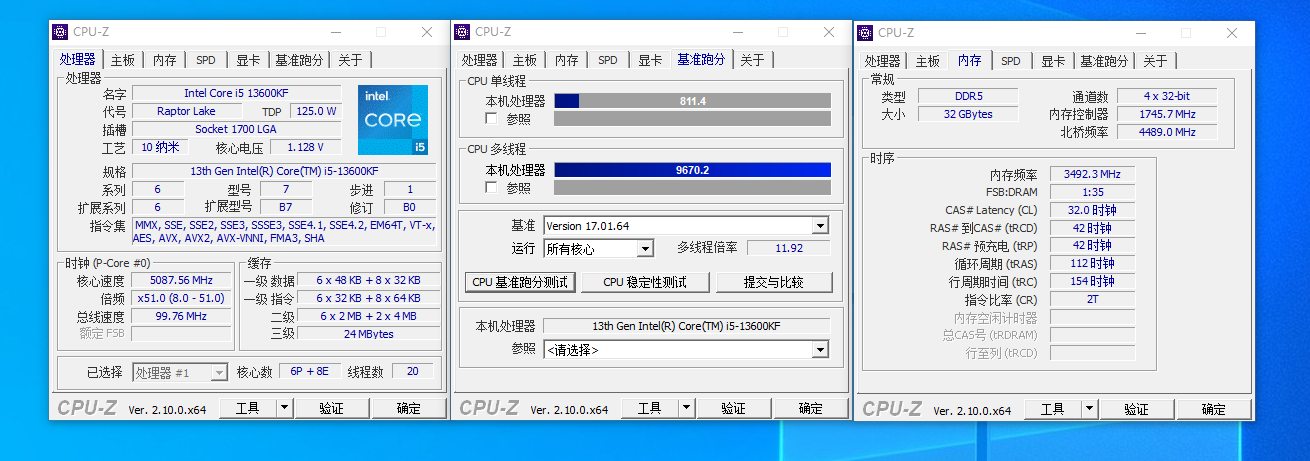Switch to the 处理器 tab in the memory window
This screenshot has width=1310, height=461.
(883, 62)
